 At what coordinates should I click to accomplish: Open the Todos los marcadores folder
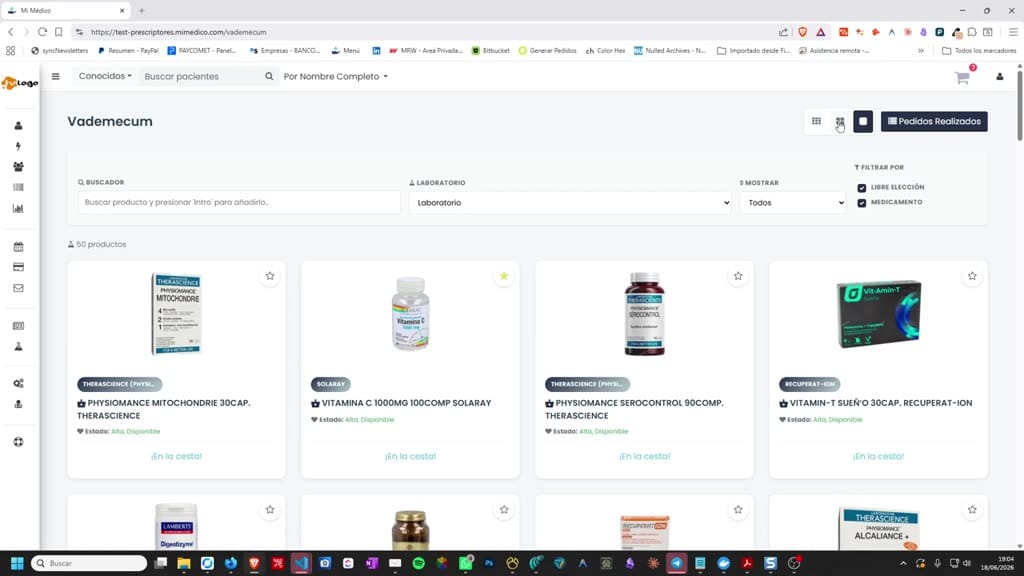coord(979,50)
